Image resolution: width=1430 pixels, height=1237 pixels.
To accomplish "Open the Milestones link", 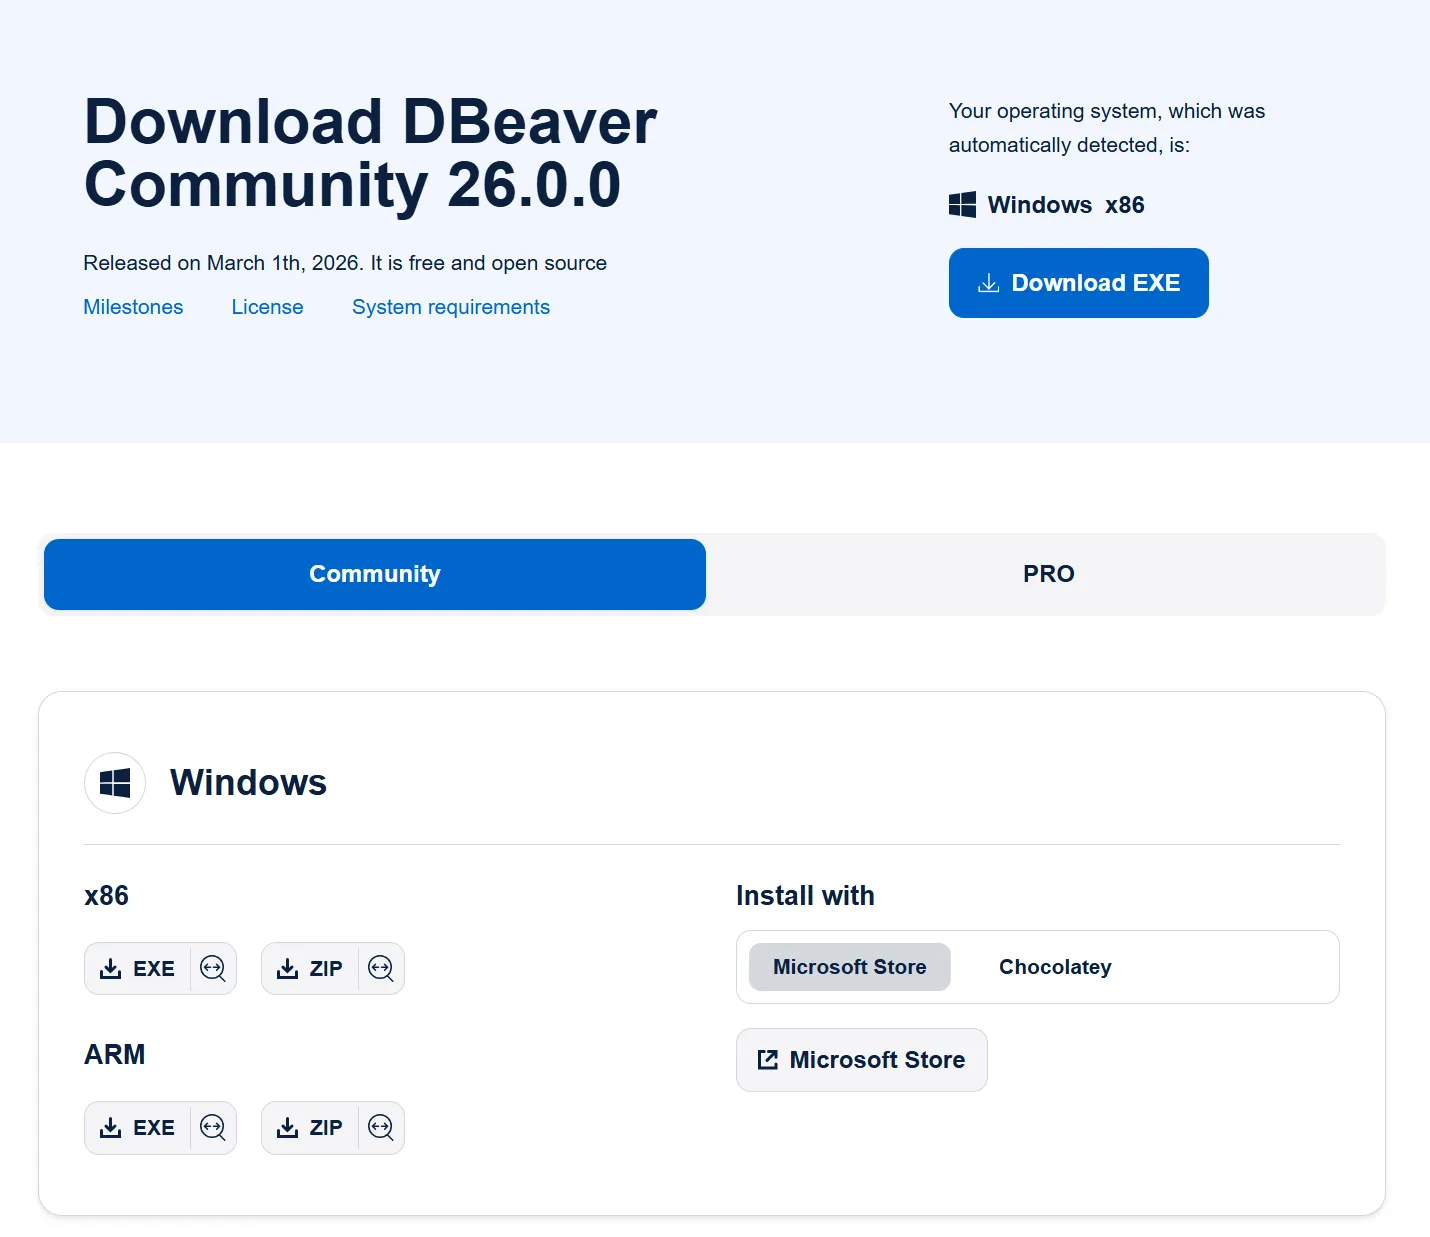I will pyautogui.click(x=133, y=307).
